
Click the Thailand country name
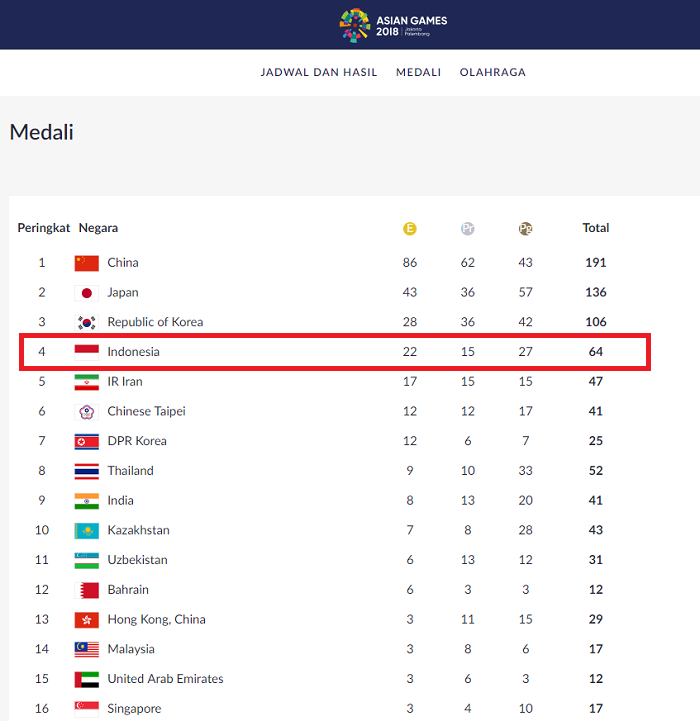tap(130, 471)
